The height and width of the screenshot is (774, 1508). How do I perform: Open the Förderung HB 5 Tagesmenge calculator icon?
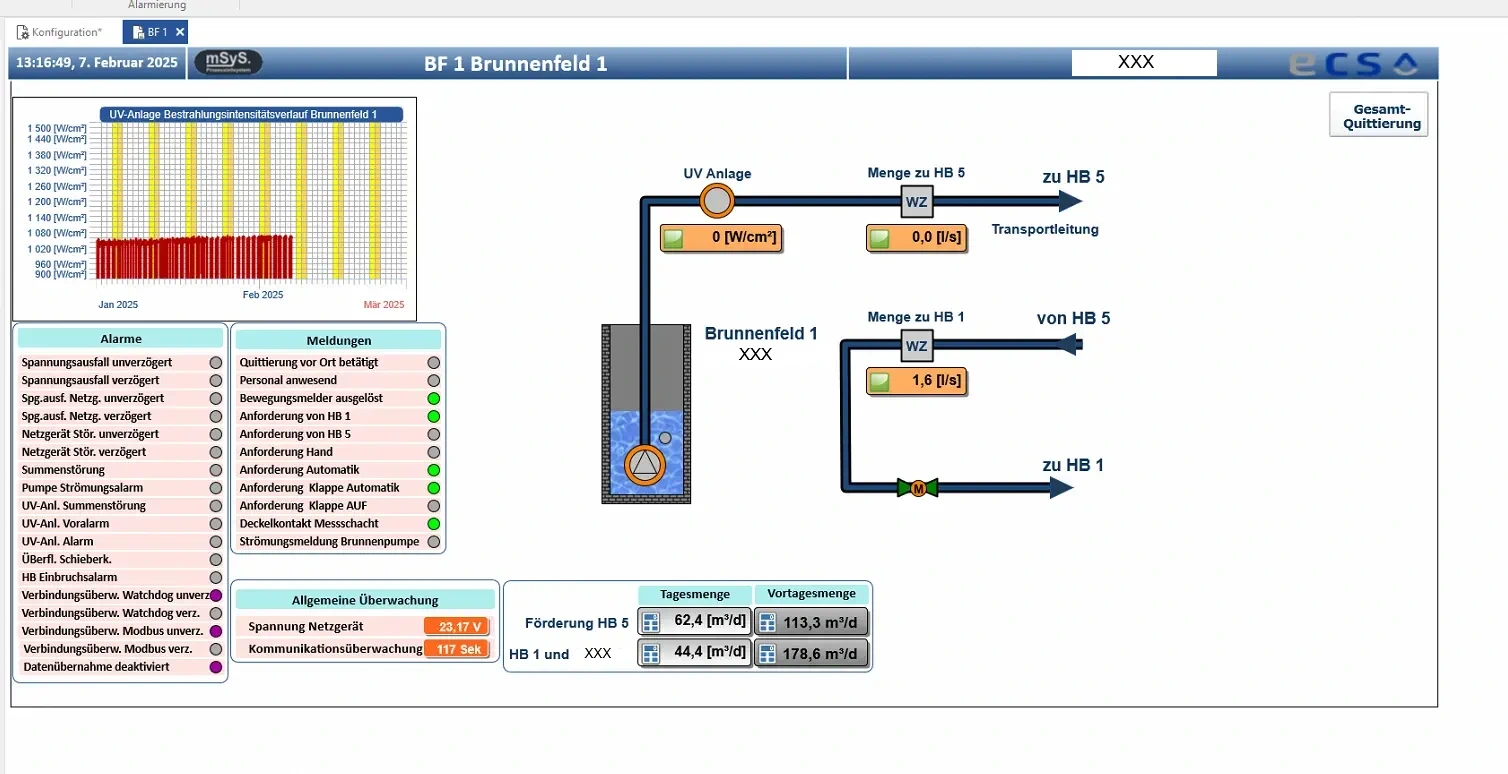pyautogui.click(x=652, y=621)
